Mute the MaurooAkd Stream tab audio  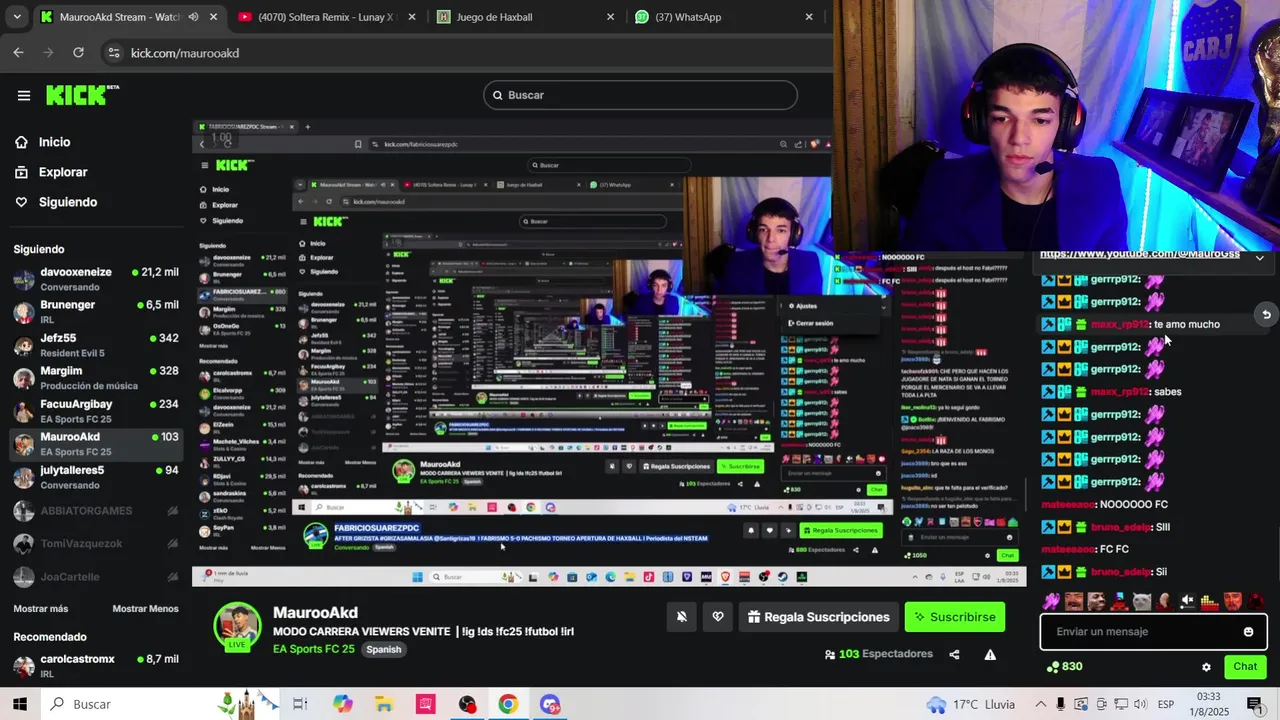click(x=193, y=17)
